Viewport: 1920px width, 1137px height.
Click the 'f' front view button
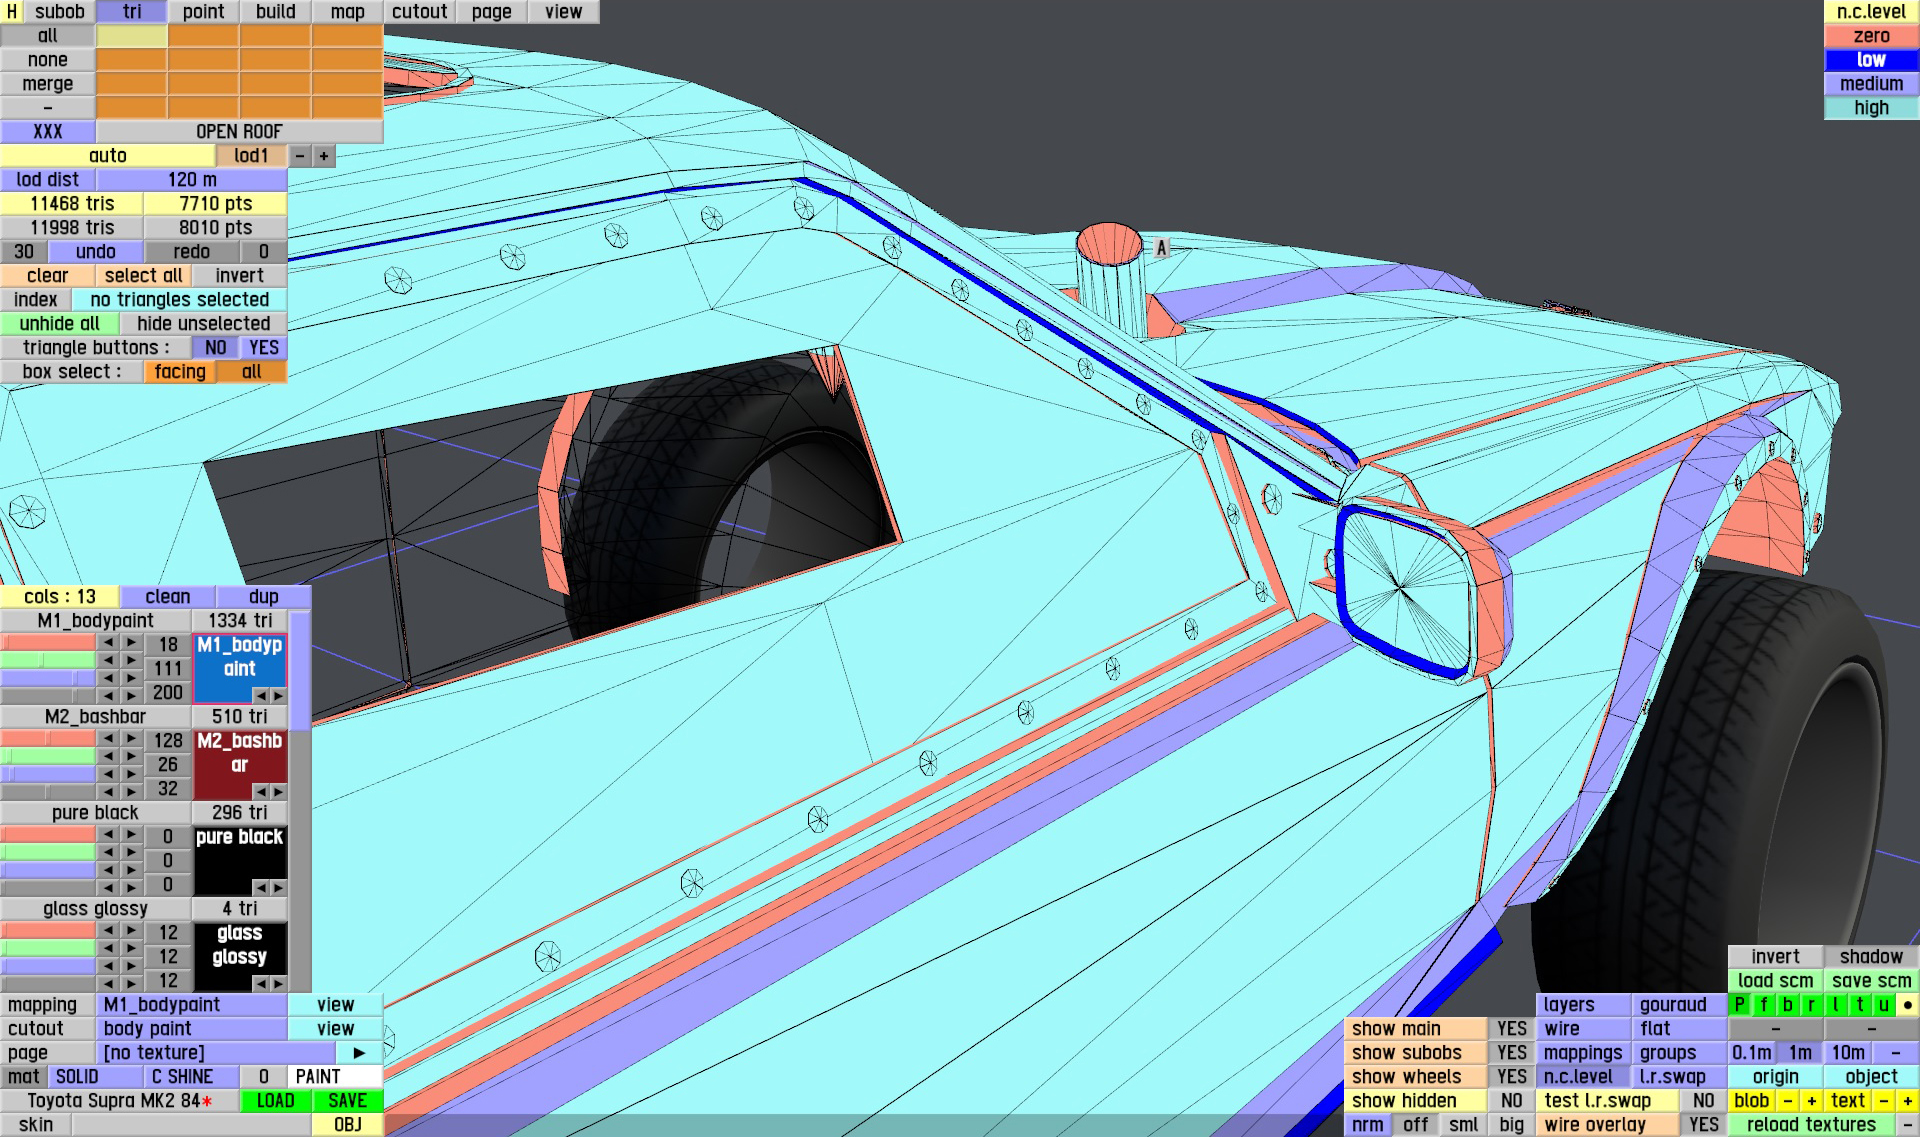[1763, 1005]
